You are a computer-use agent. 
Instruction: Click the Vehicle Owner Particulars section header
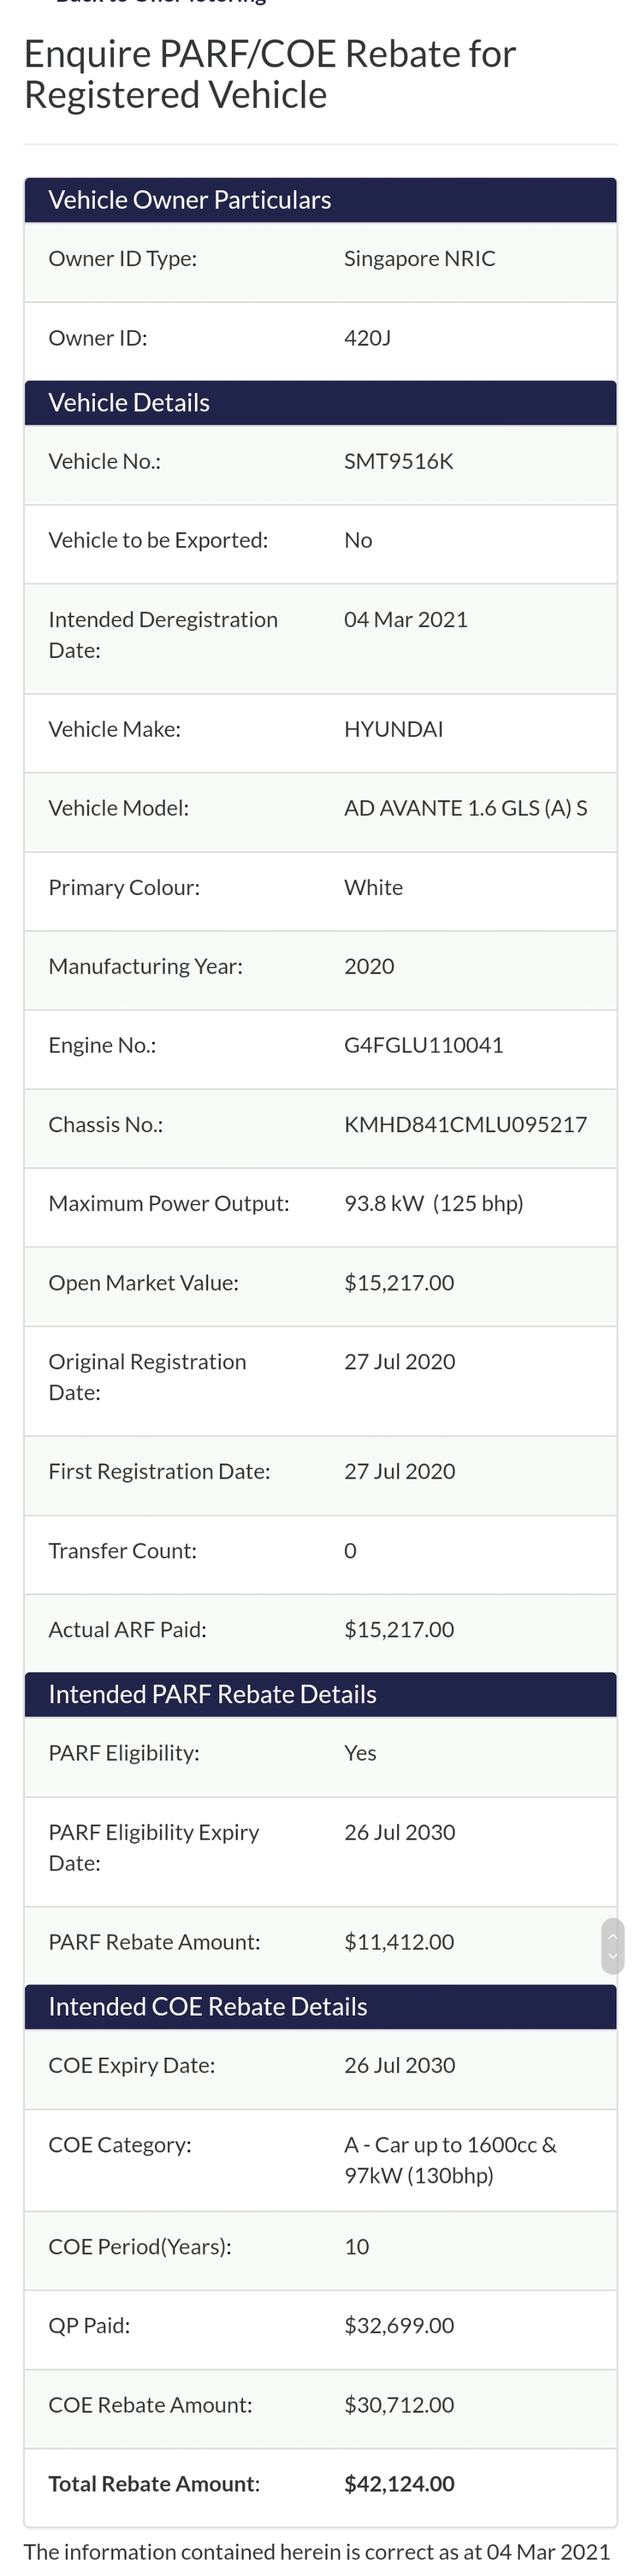point(190,200)
